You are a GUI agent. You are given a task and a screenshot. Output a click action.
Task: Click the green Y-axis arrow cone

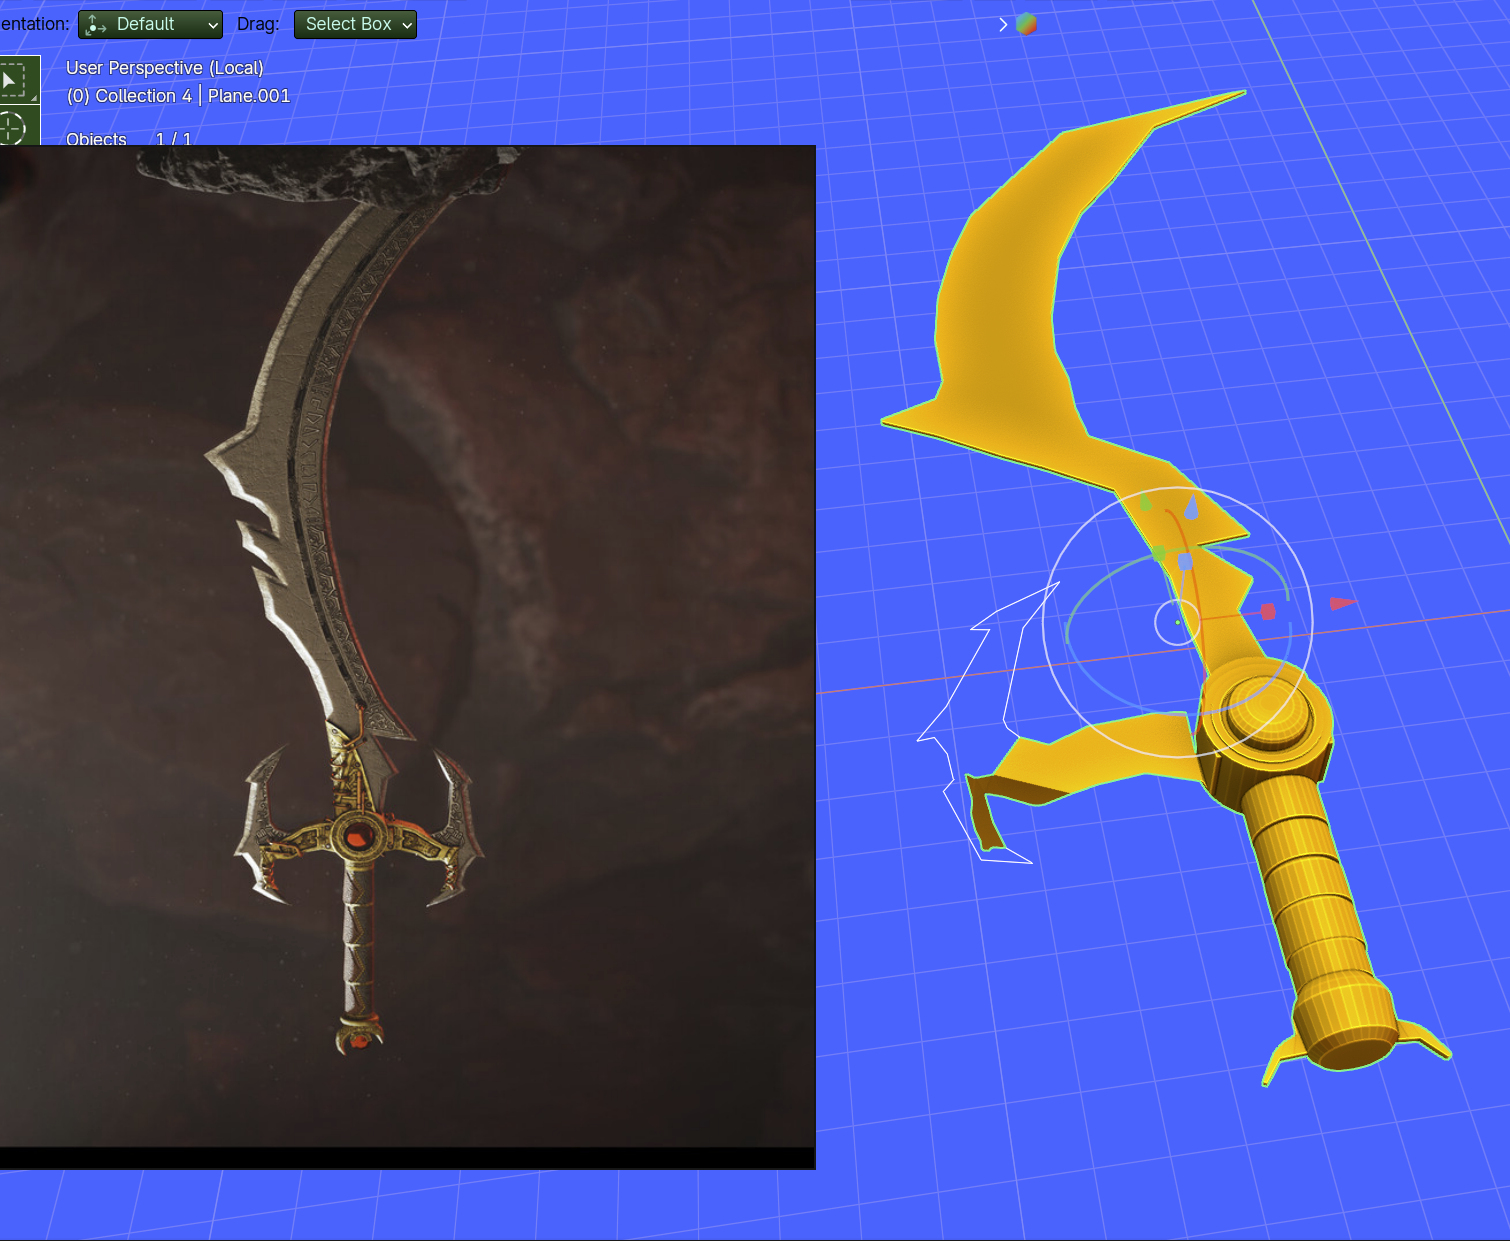click(x=1146, y=503)
